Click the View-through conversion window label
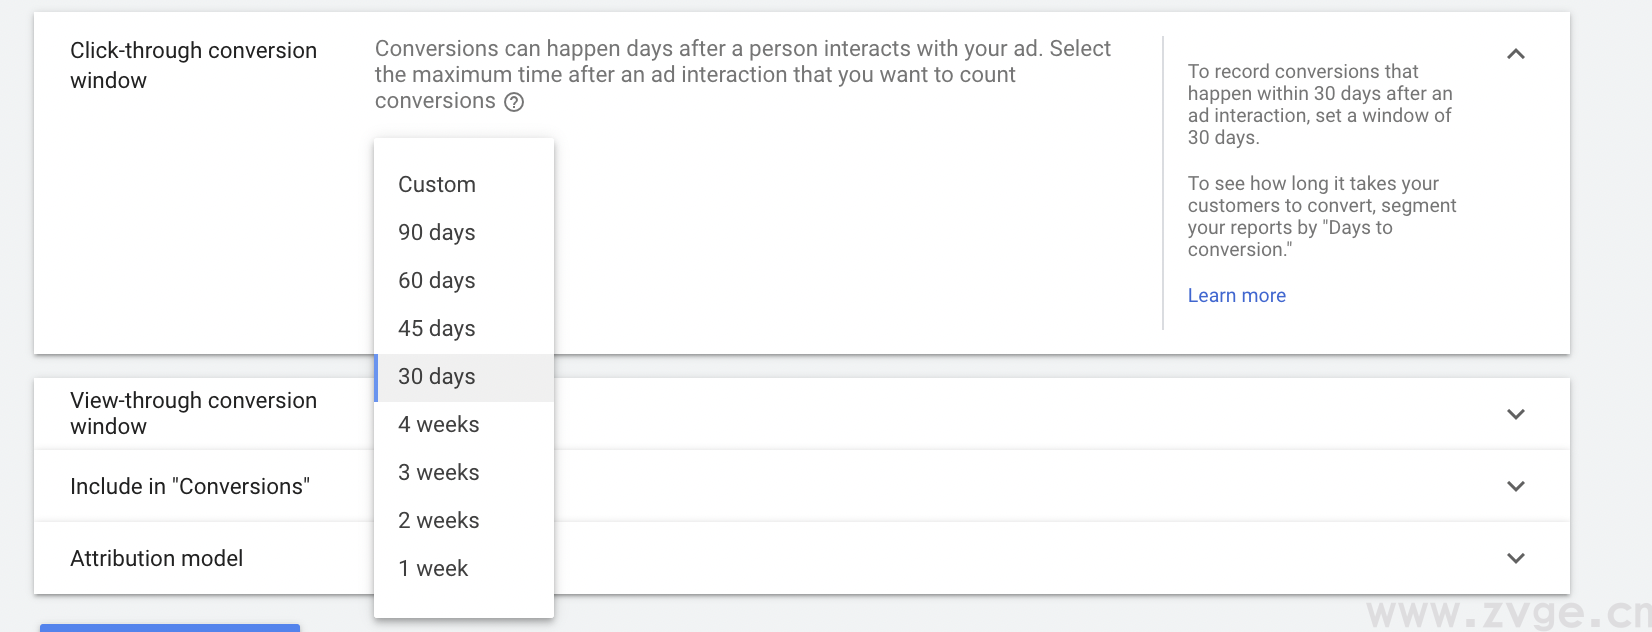Viewport: 1652px width, 632px height. (193, 414)
